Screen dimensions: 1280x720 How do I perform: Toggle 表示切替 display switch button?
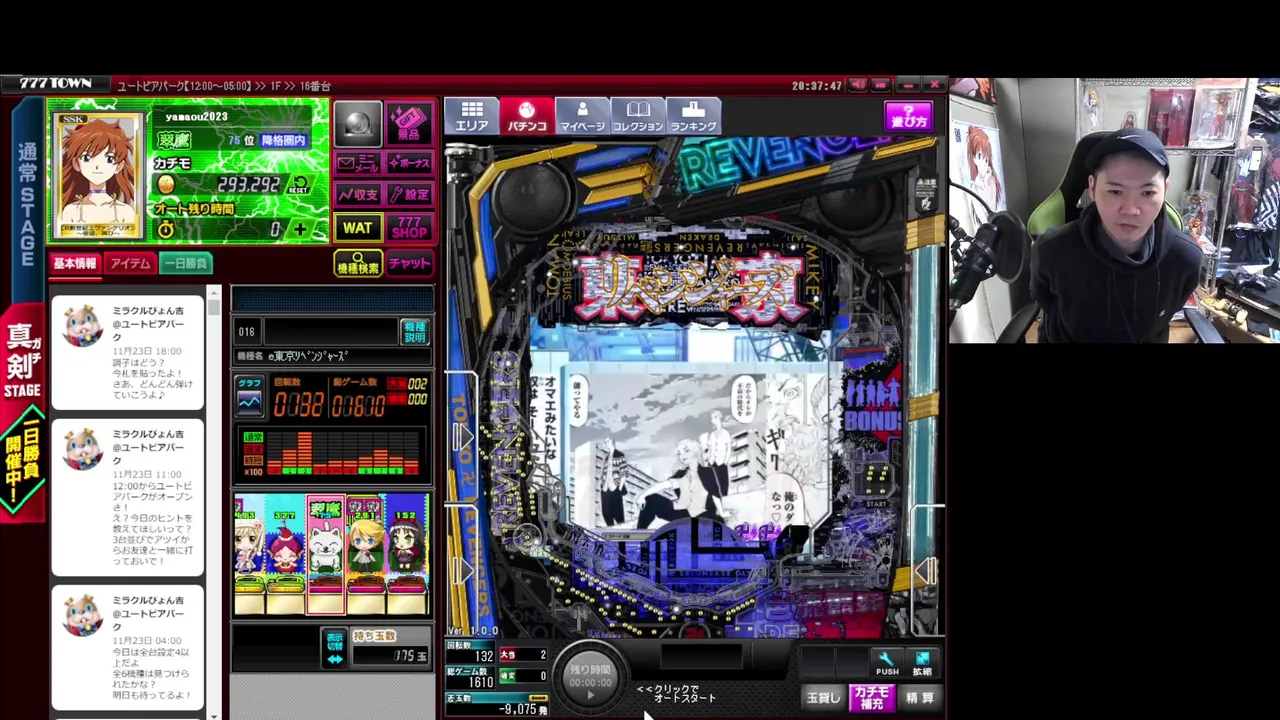point(334,648)
